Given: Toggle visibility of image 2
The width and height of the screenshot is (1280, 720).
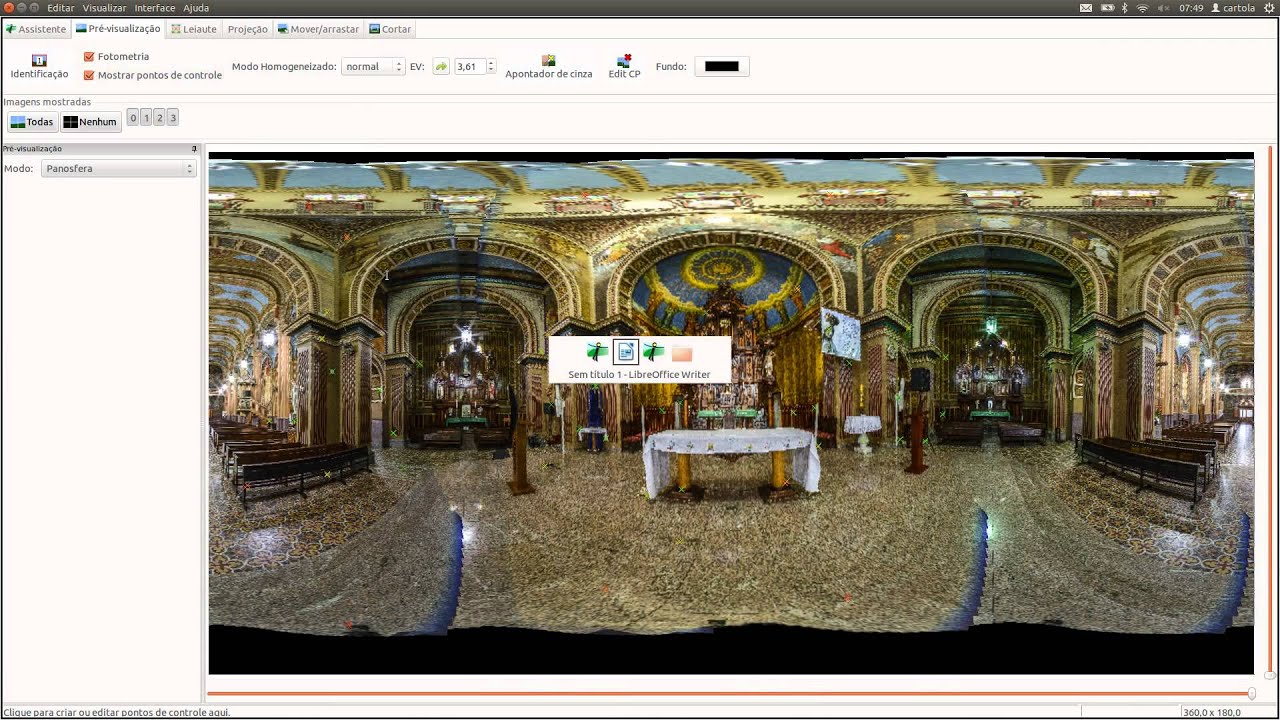Looking at the screenshot, I should tap(159, 118).
